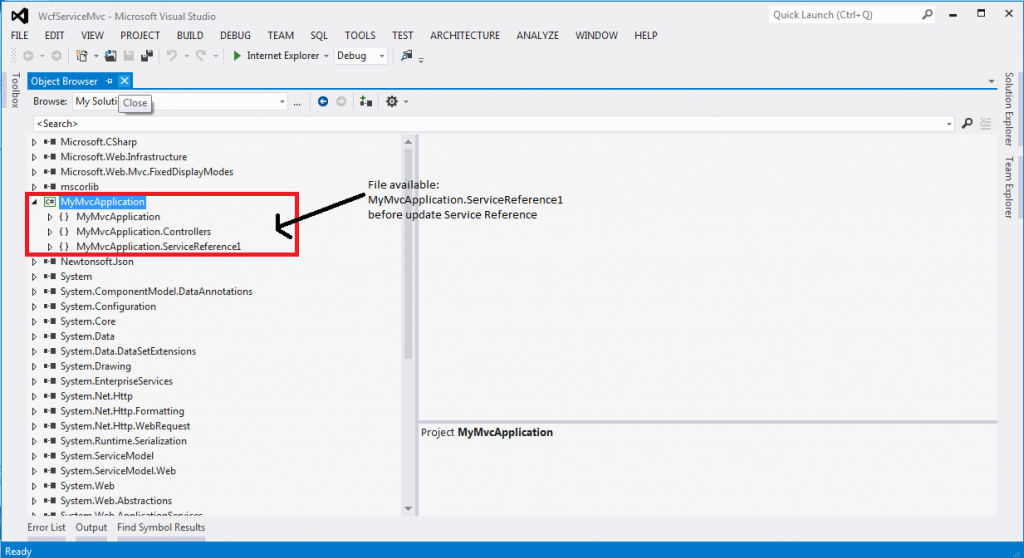Select System.ComponentModel.DataAnnotations in the tree
This screenshot has width=1024, height=558.
[156, 291]
